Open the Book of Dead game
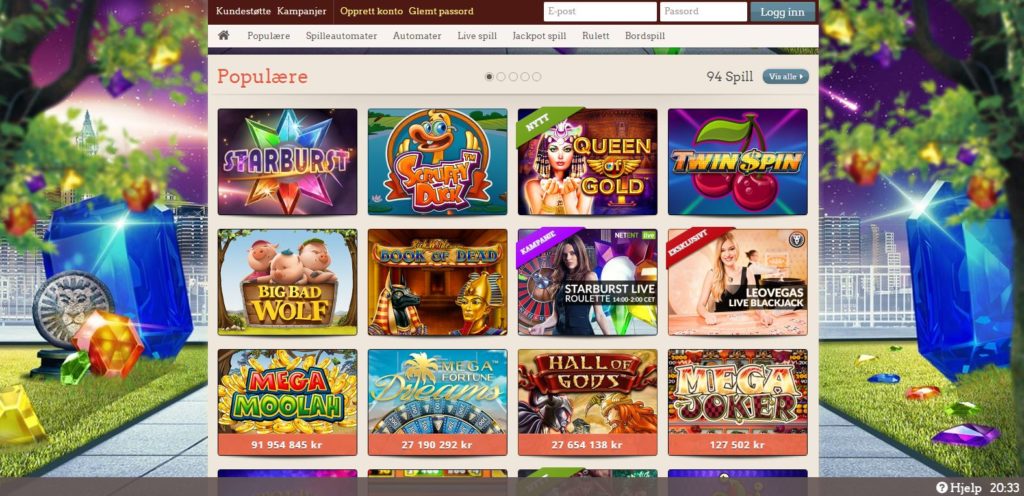The height and width of the screenshot is (496, 1024). click(x=438, y=282)
